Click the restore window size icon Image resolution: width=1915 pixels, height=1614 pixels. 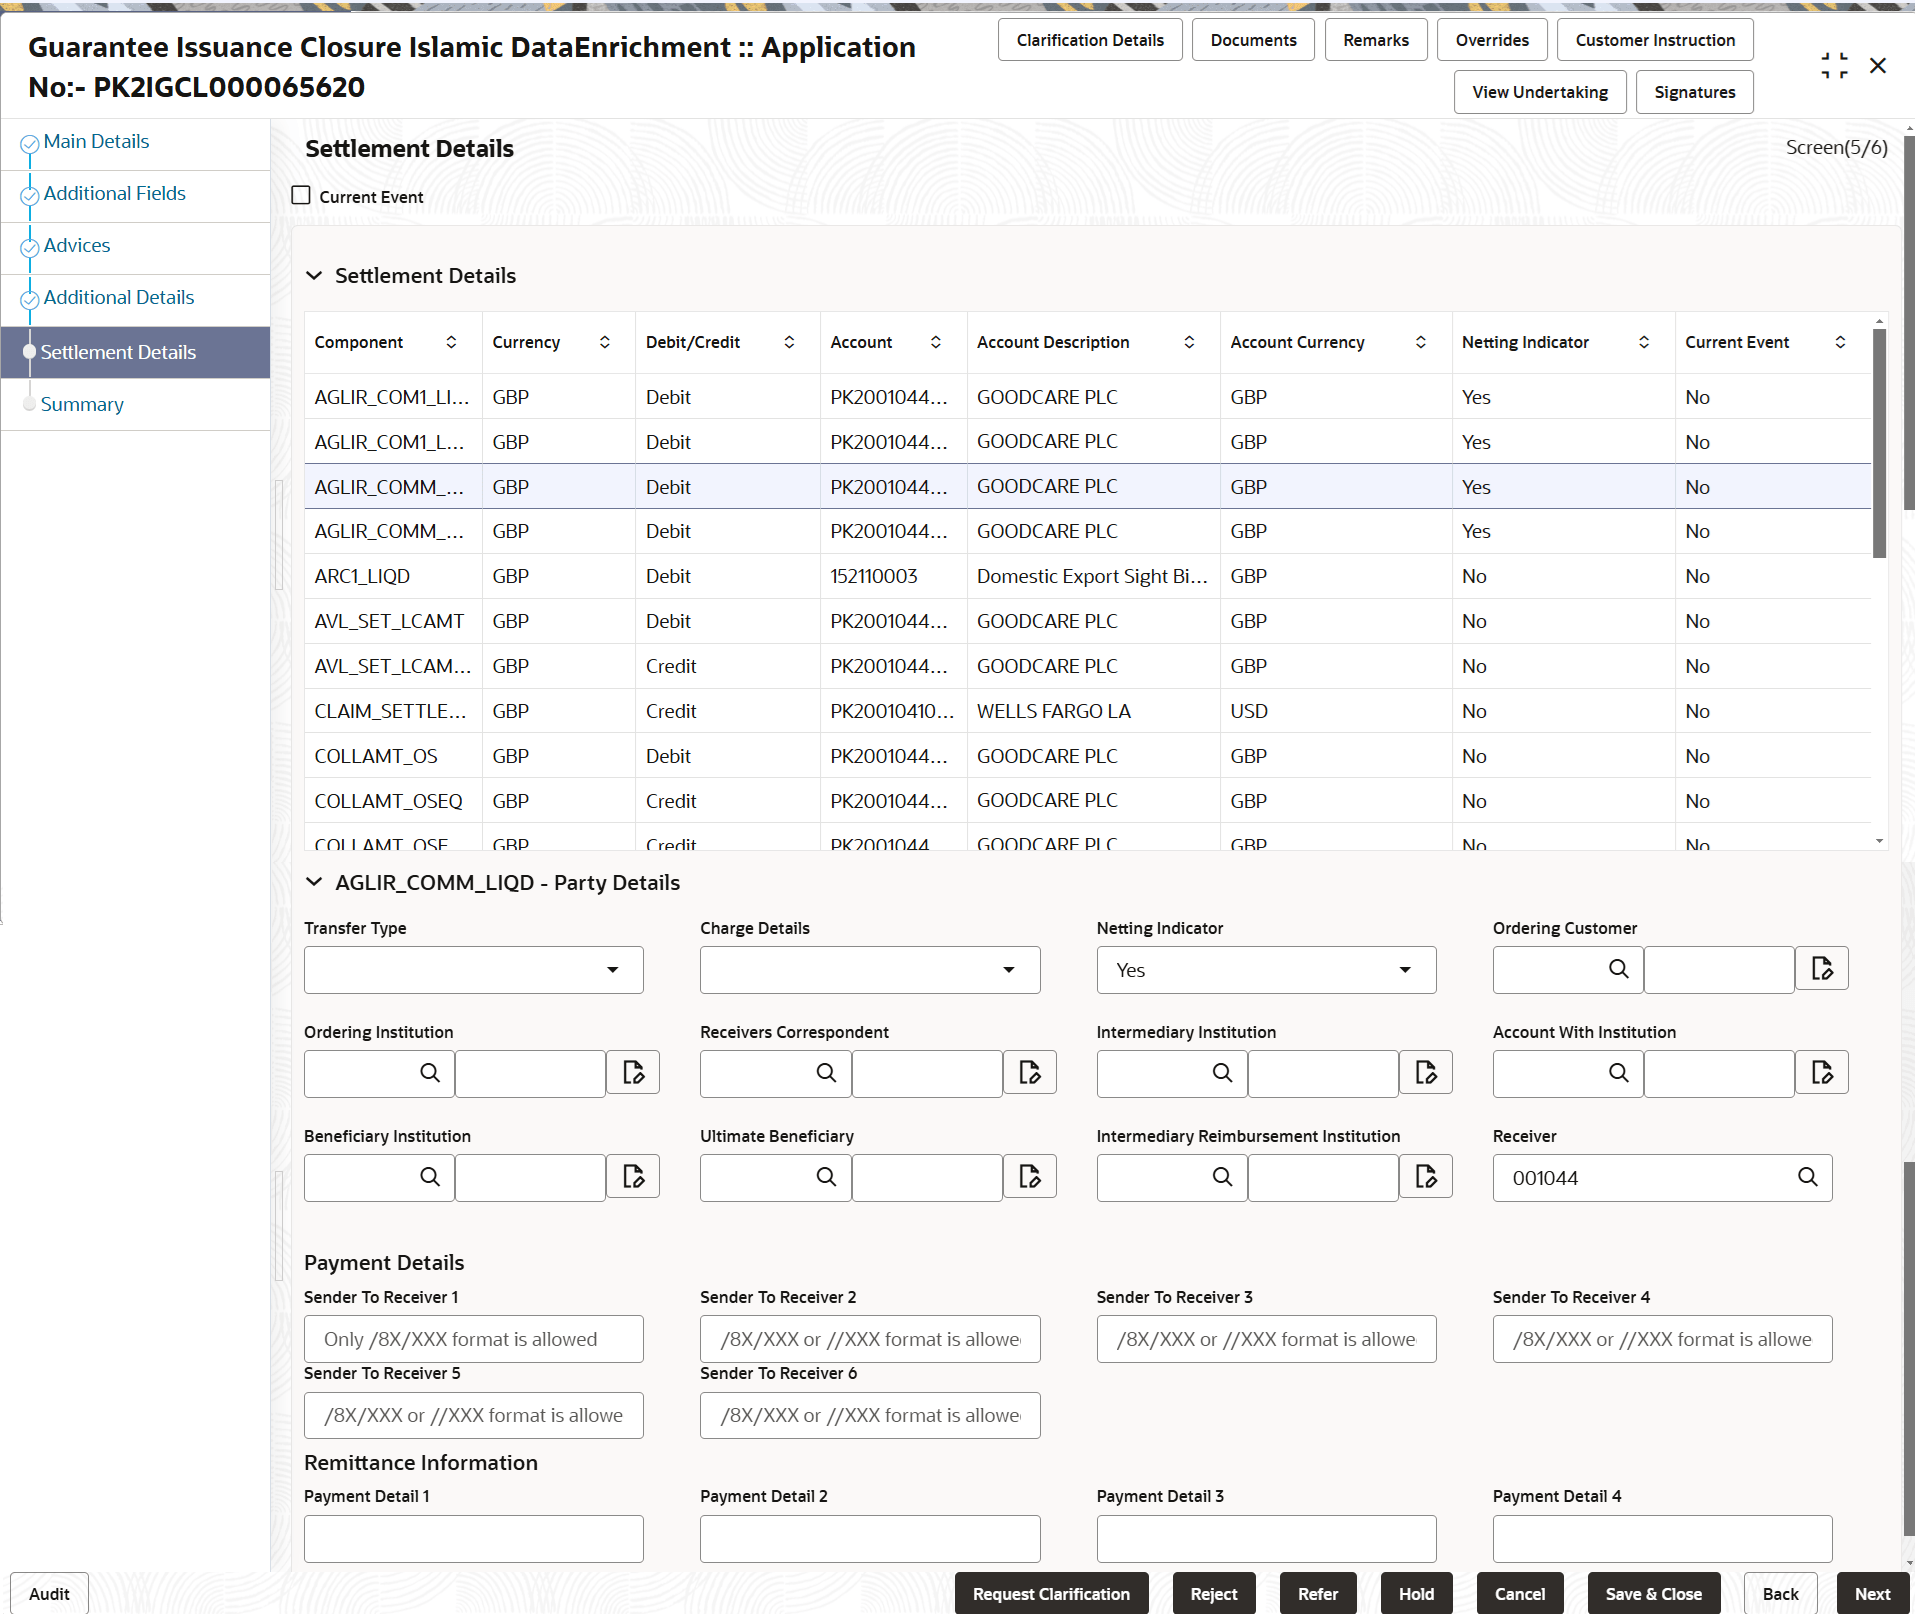[x=1835, y=65]
